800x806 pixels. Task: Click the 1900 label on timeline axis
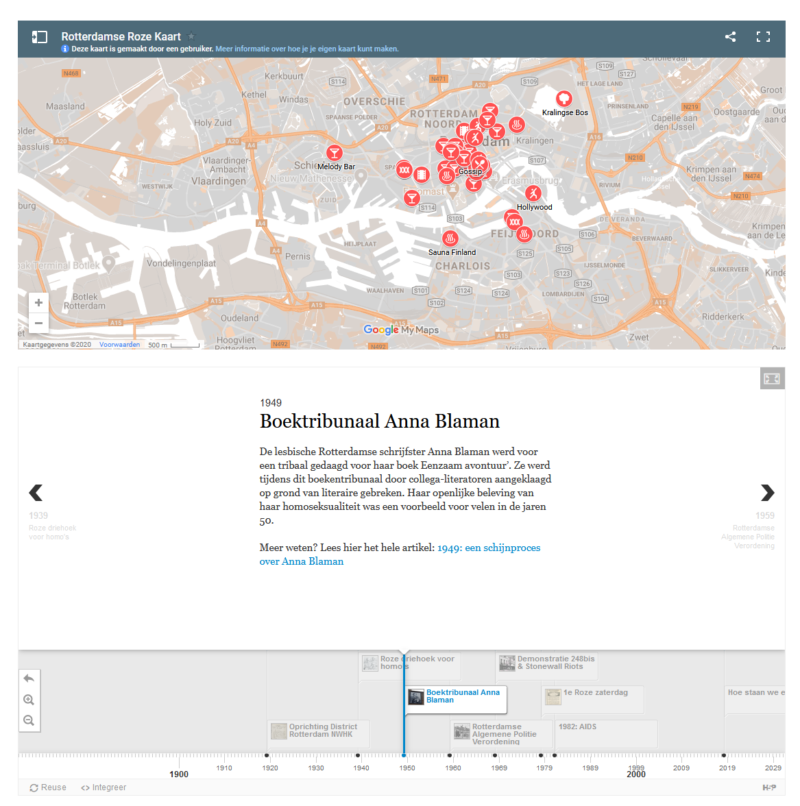pyautogui.click(x=179, y=774)
